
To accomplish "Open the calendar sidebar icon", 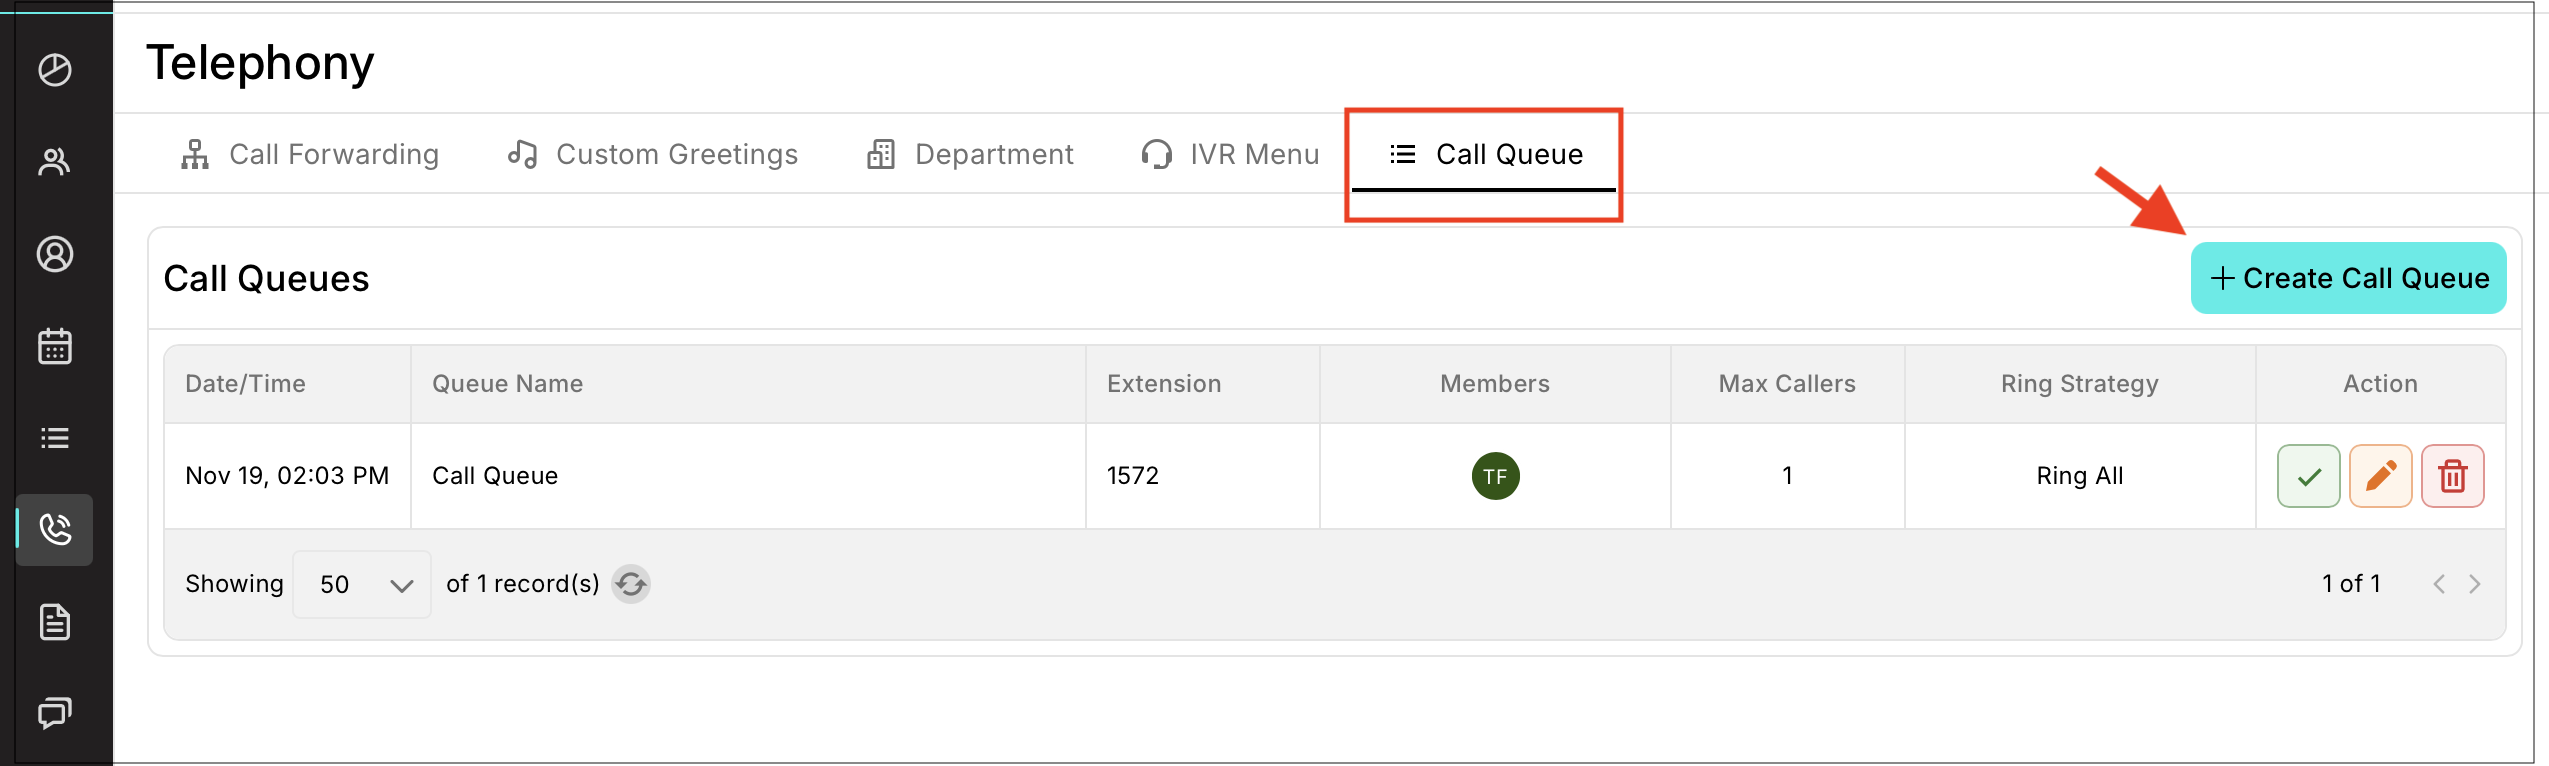I will [55, 347].
